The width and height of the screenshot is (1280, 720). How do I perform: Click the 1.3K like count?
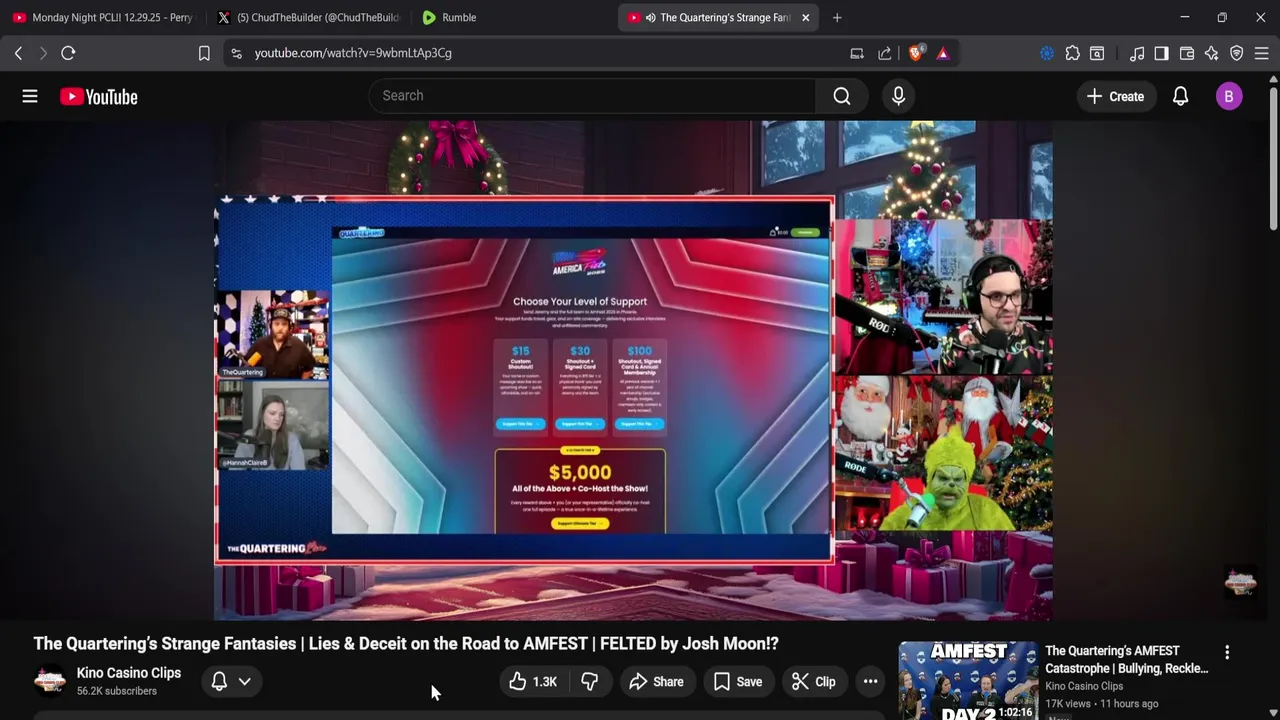[545, 682]
